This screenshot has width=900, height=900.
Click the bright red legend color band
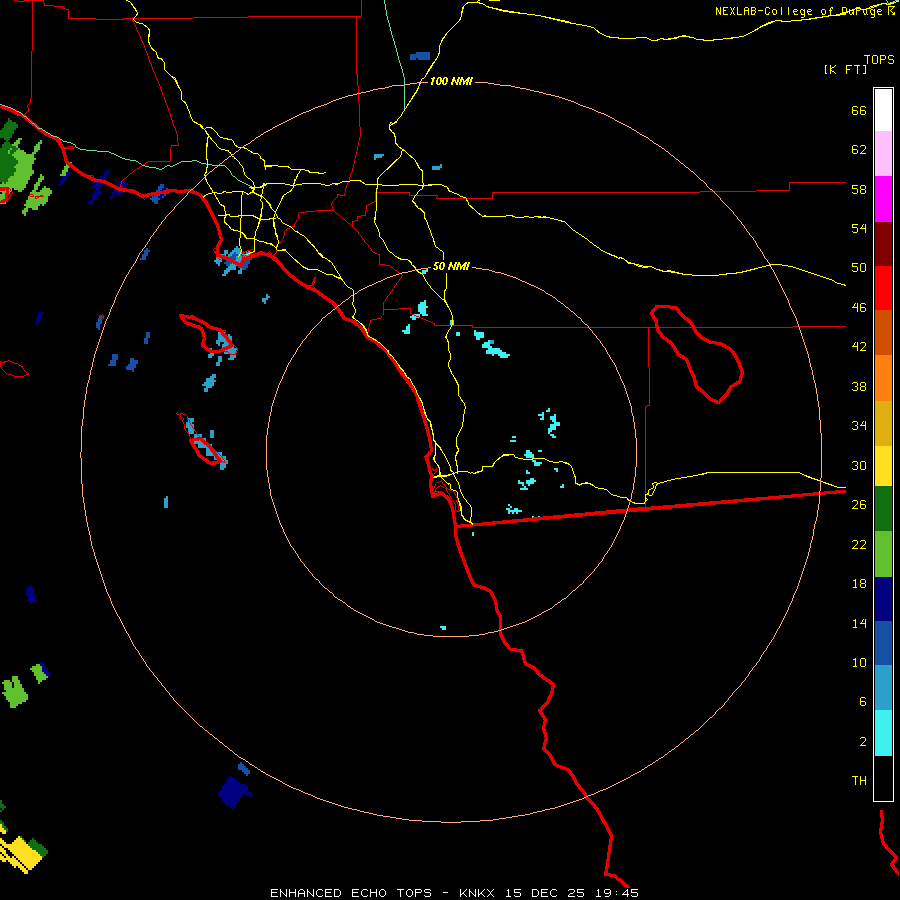(x=883, y=288)
